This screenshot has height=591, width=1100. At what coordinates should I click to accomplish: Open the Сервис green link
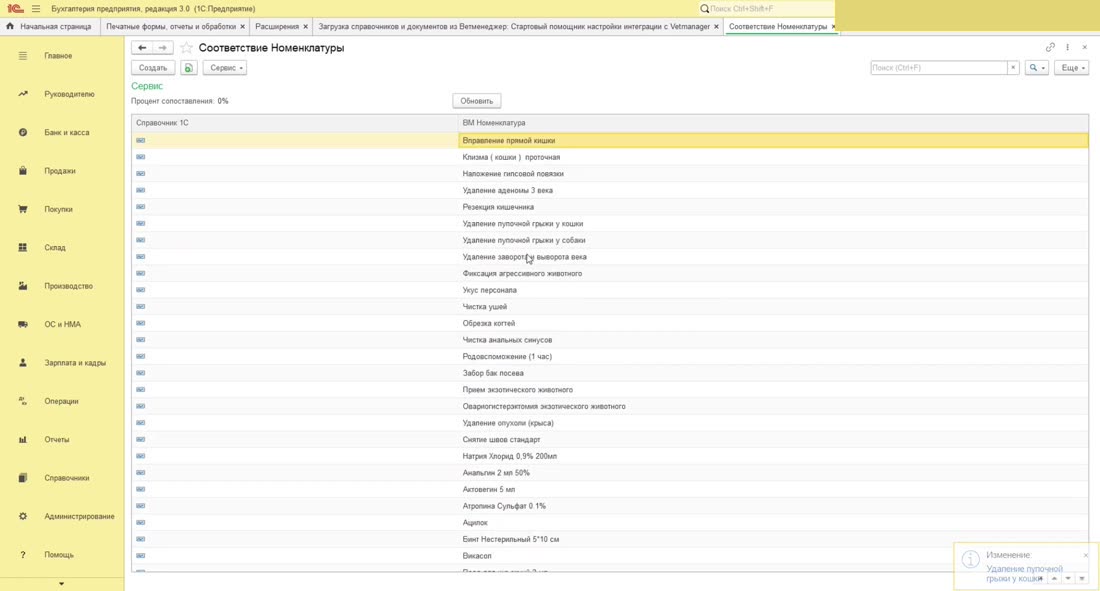click(147, 86)
